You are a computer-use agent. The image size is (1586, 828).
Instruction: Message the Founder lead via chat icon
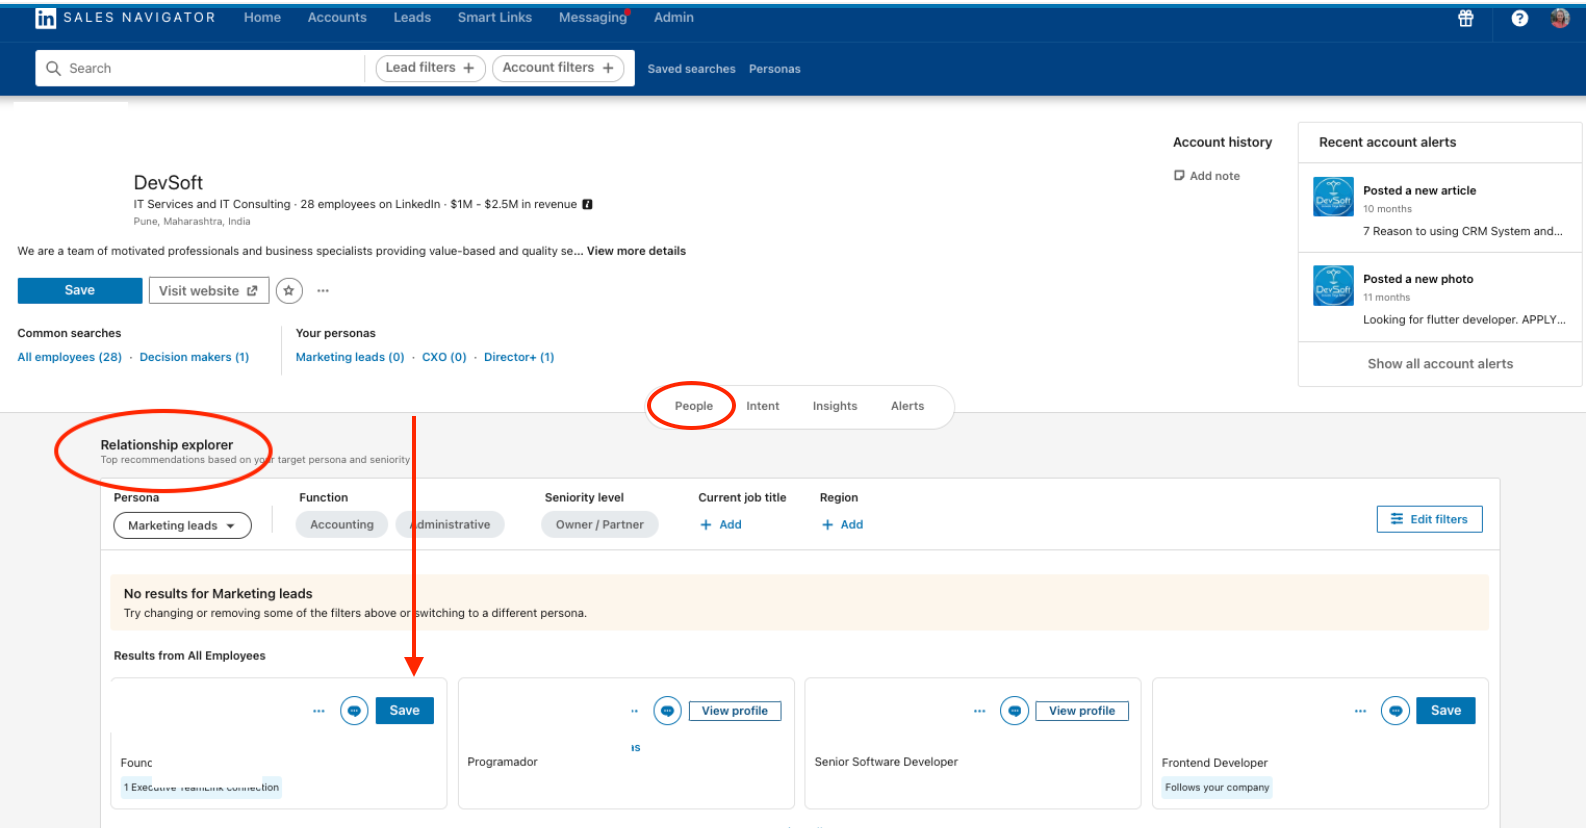354,711
